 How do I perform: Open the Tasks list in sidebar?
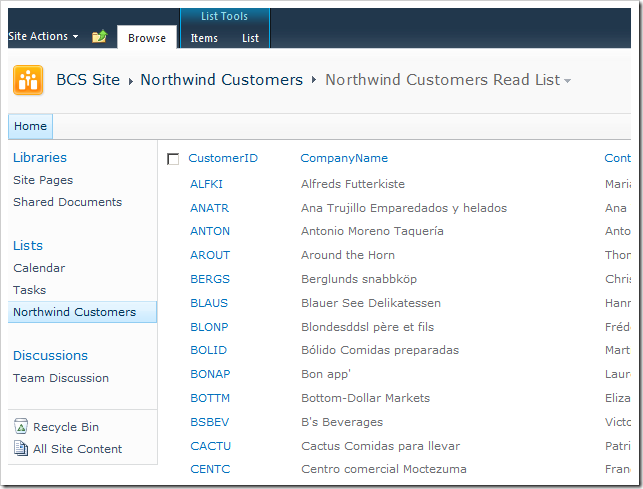click(29, 290)
